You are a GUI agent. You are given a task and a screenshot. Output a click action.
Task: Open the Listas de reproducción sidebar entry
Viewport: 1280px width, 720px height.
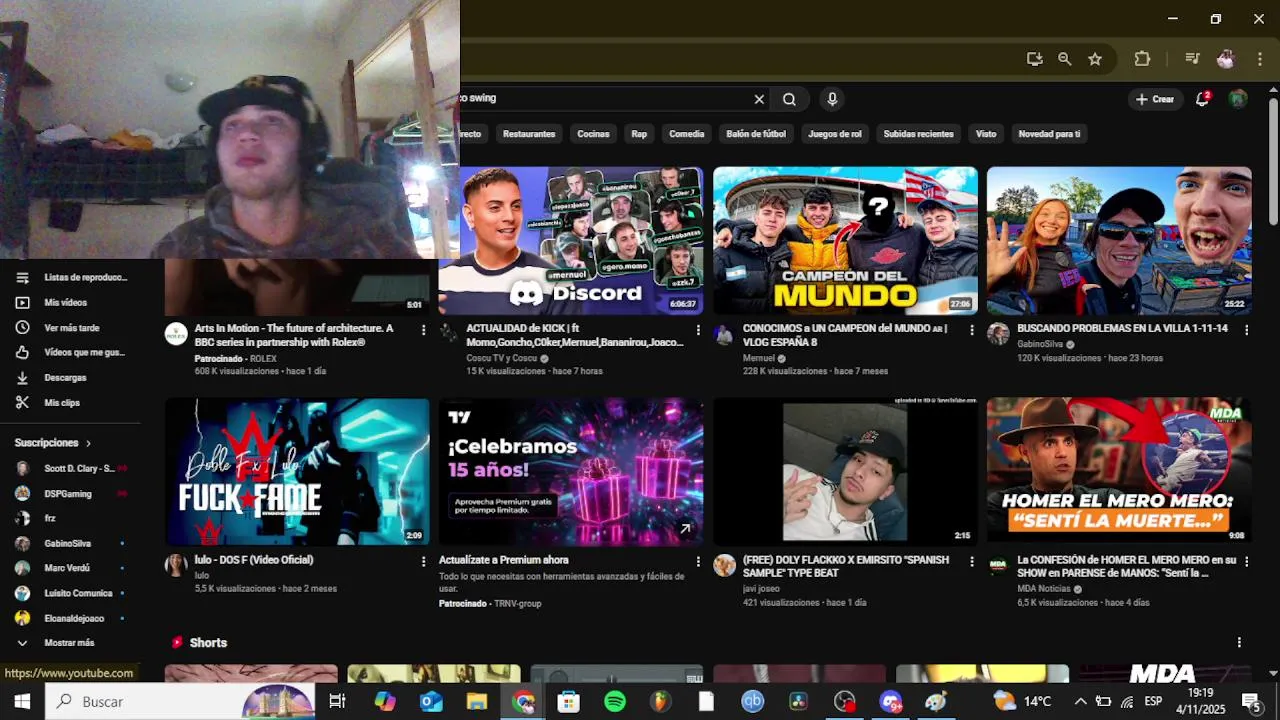point(72,277)
